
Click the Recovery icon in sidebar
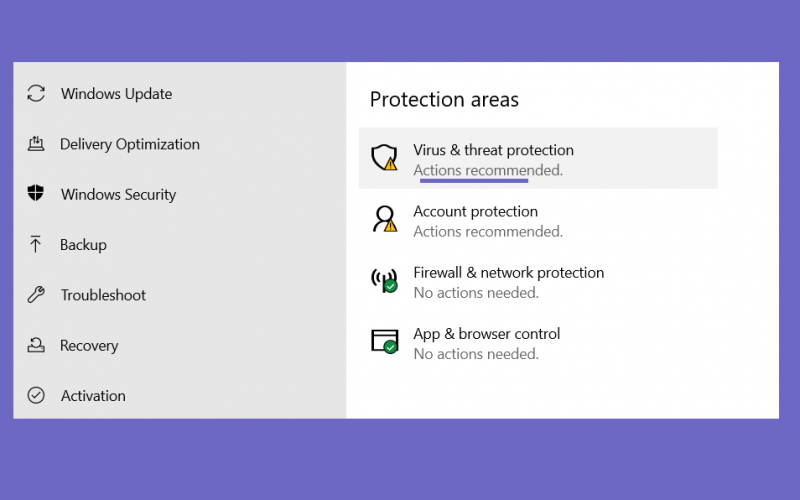pyautogui.click(x=36, y=345)
